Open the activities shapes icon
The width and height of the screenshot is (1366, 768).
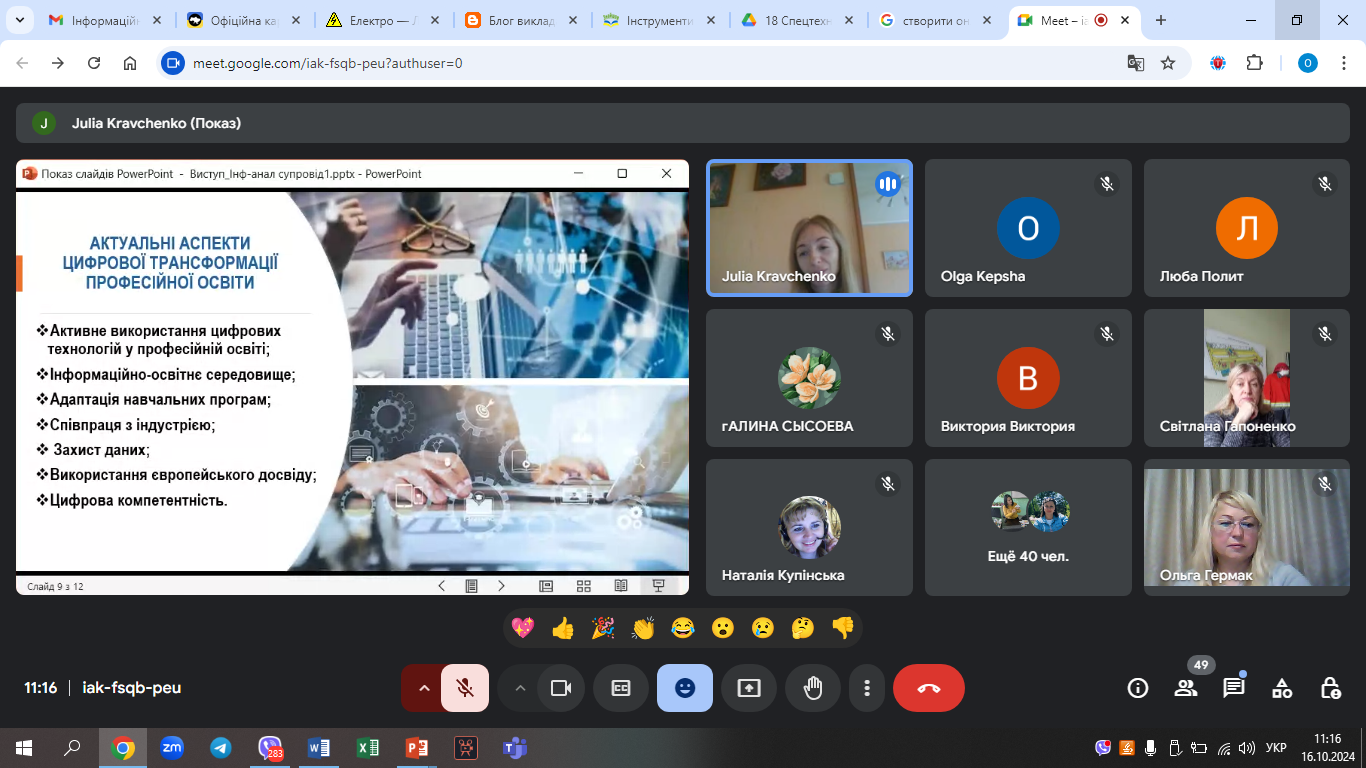point(1282,688)
